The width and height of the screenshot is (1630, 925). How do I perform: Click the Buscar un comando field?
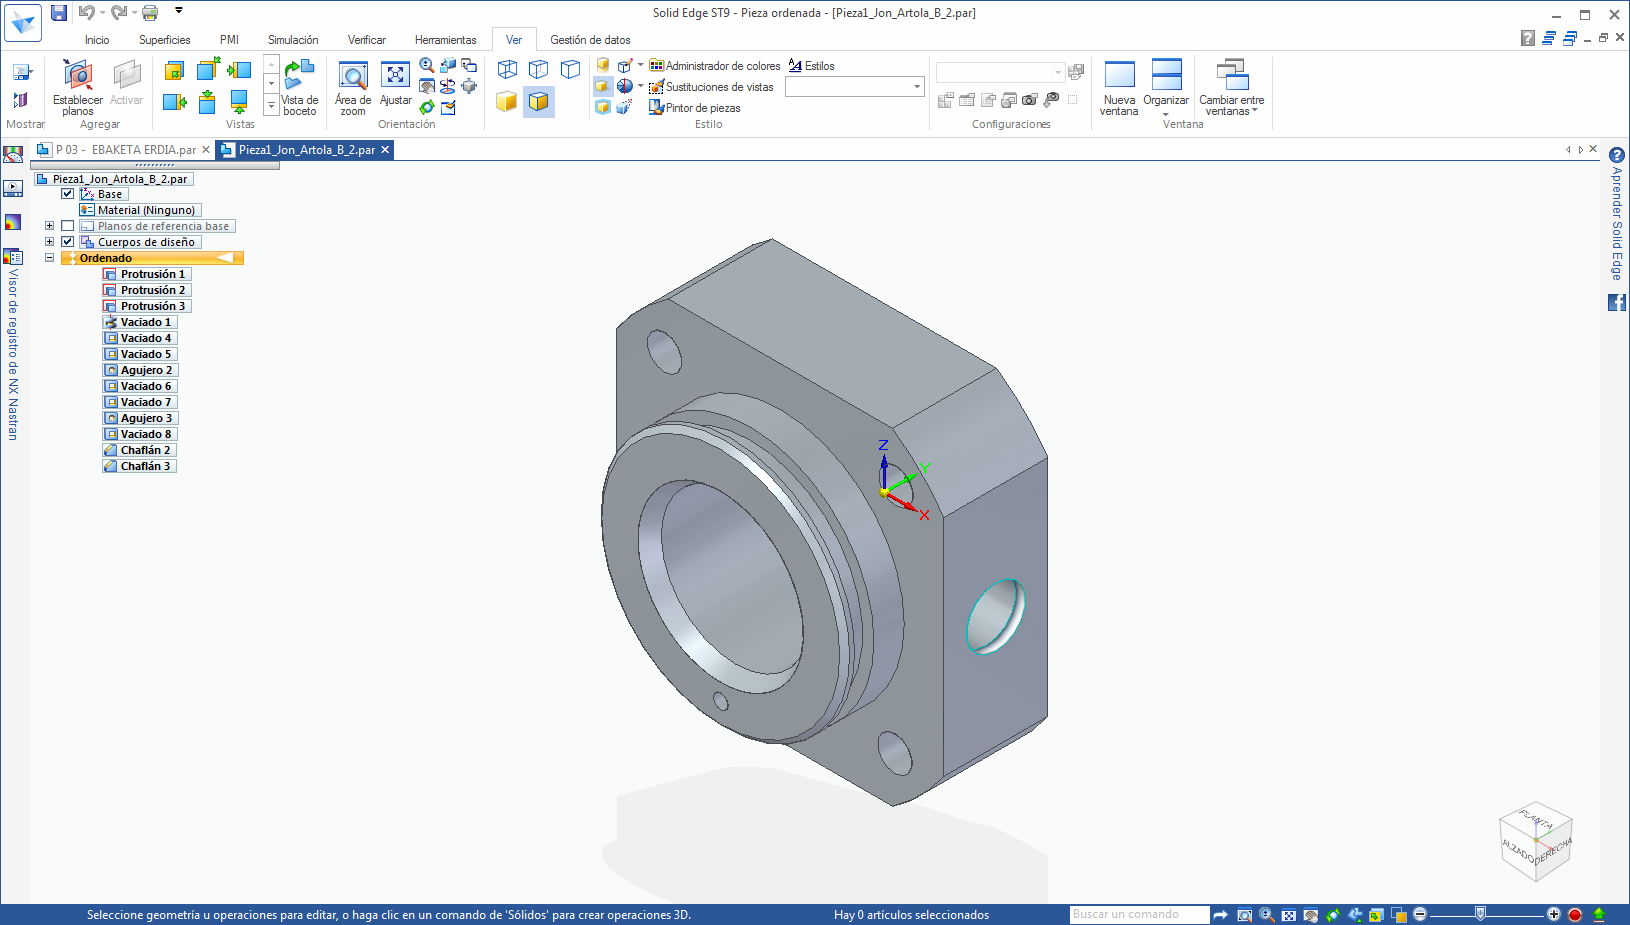pyautogui.click(x=1138, y=914)
